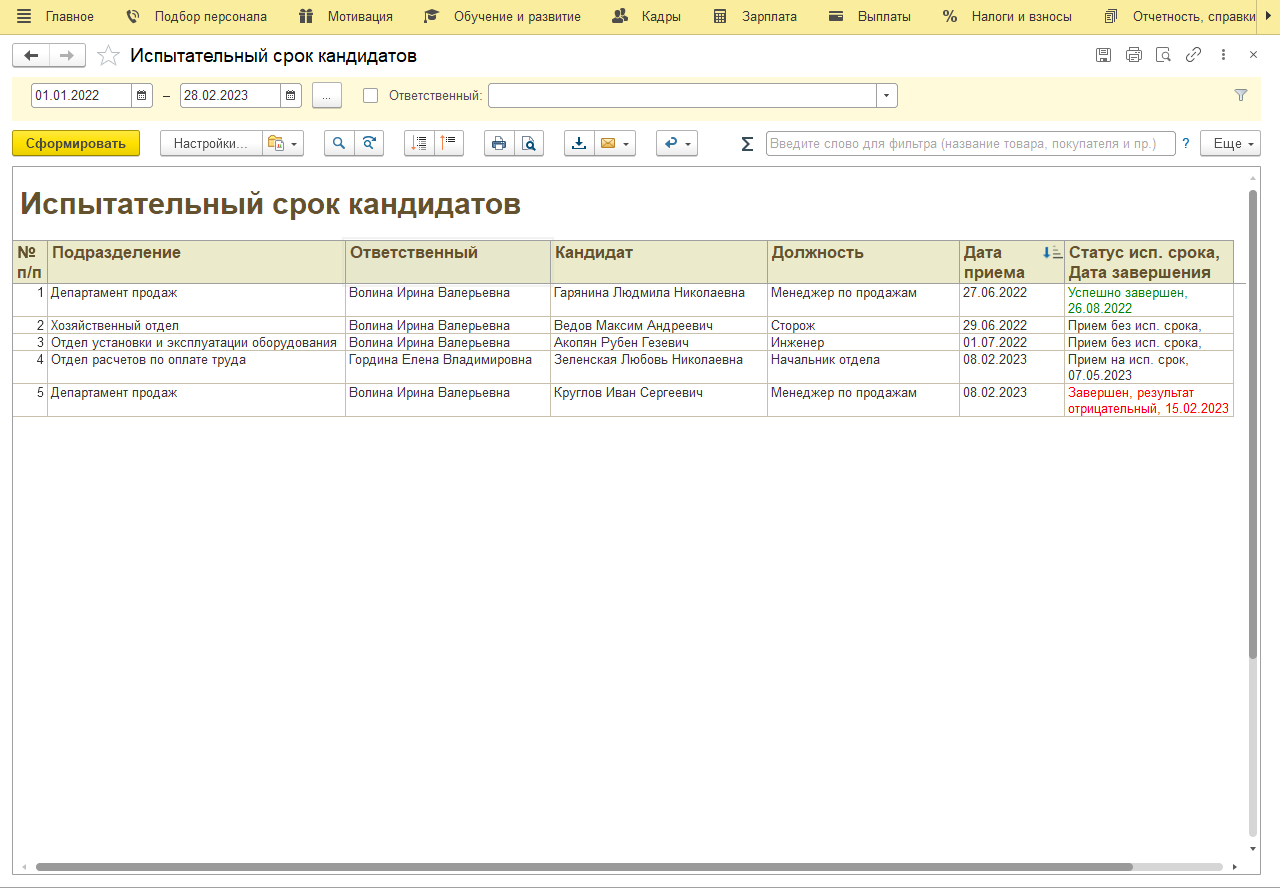Screen dimensions: 1280x888
Task: Add report to favorites with star icon
Action: click(108, 56)
